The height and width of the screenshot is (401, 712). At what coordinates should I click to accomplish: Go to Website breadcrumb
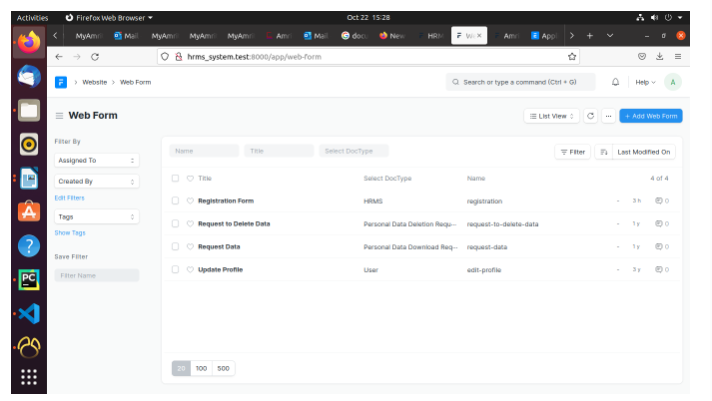coord(95,82)
